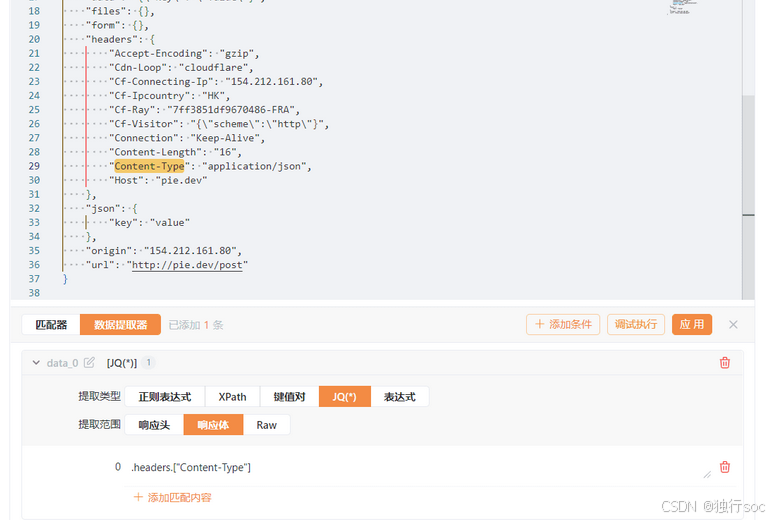Select 表达式 extraction type
Image resolution: width=773 pixels, height=520 pixels.
coord(400,397)
